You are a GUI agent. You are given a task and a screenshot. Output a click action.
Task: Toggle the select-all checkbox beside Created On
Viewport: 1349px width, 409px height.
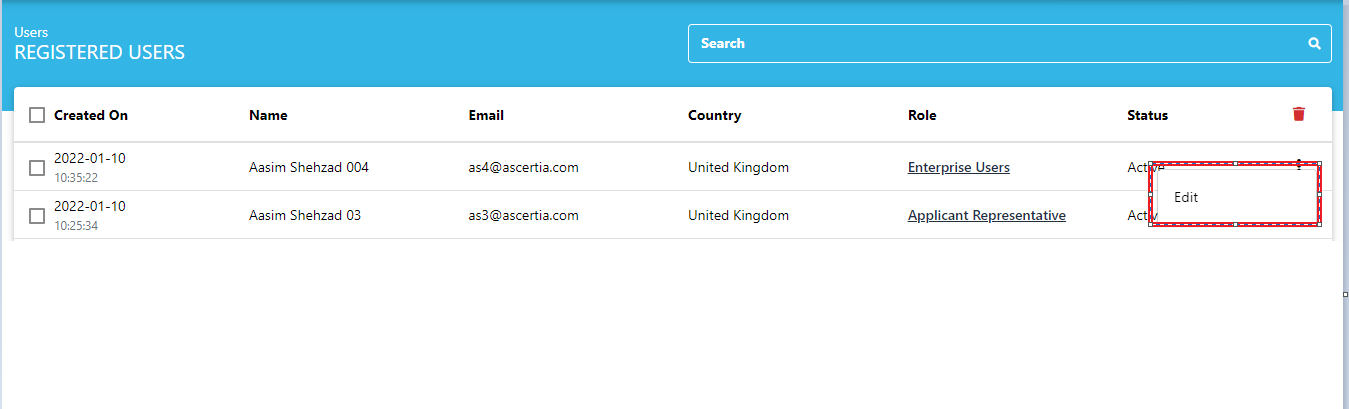37,115
